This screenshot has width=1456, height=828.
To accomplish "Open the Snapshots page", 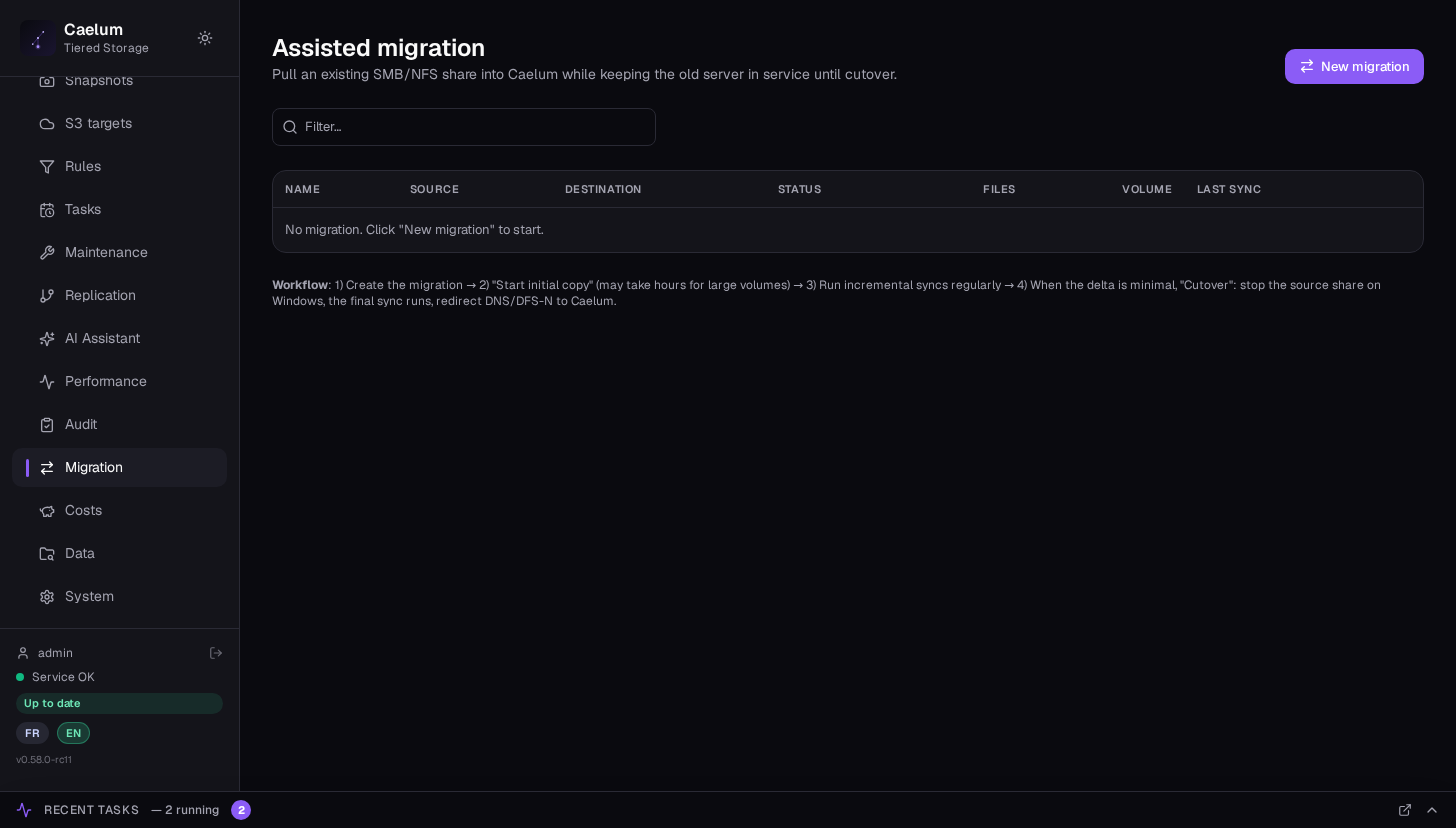I will (119, 81).
